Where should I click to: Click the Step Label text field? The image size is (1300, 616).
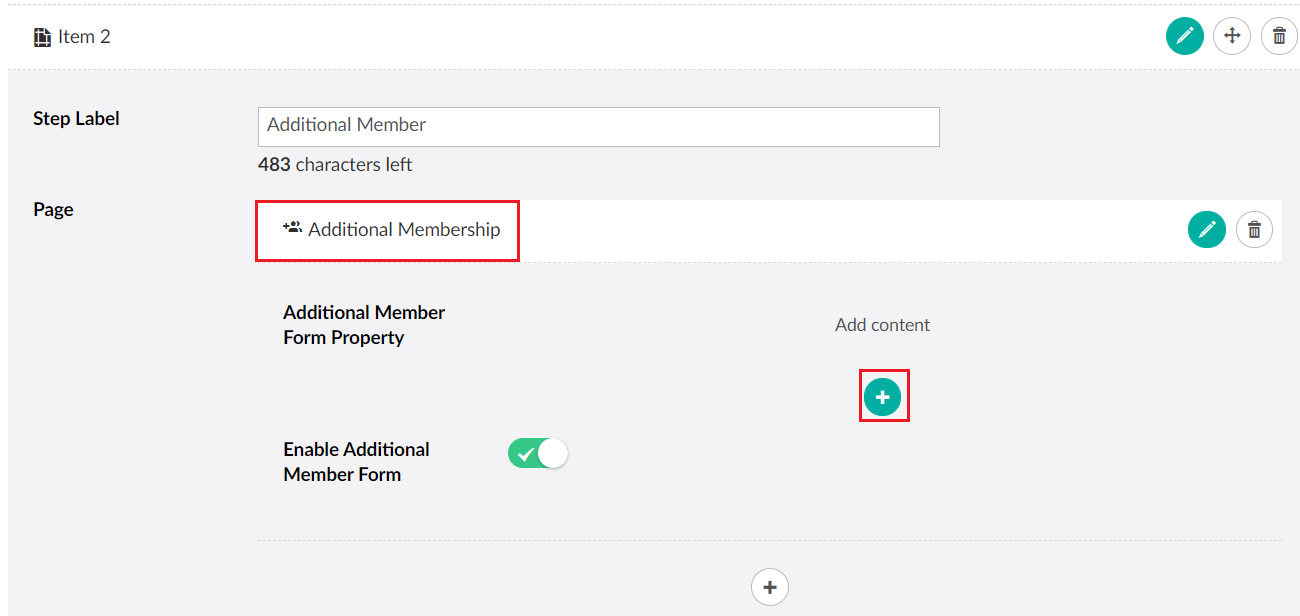pos(598,126)
